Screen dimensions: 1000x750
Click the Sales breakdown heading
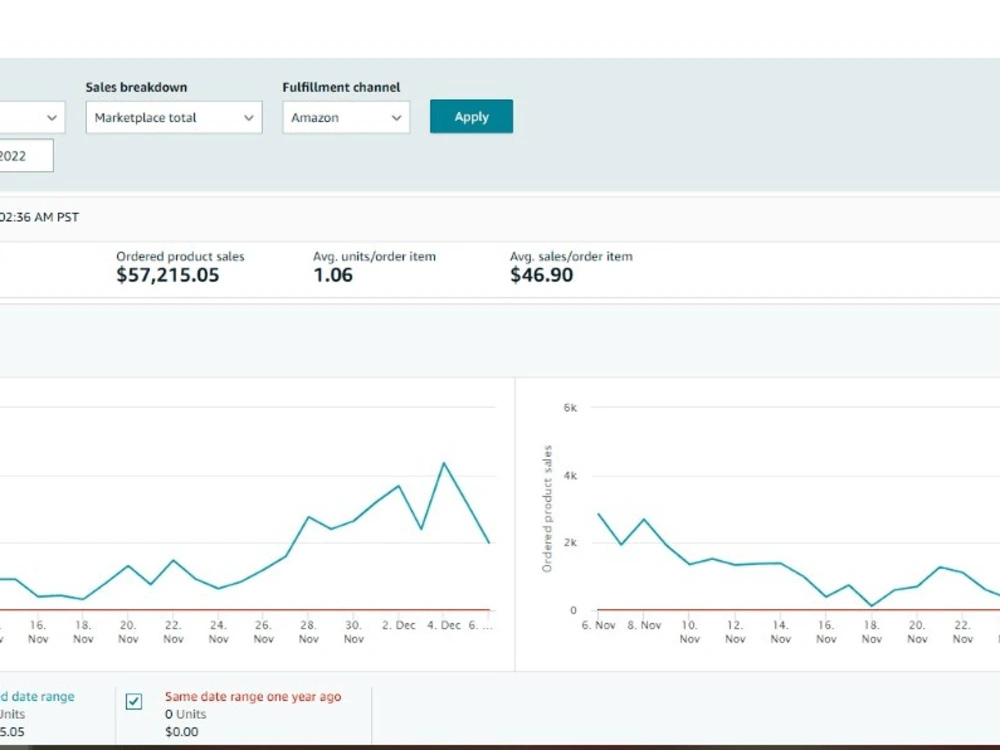[136, 87]
